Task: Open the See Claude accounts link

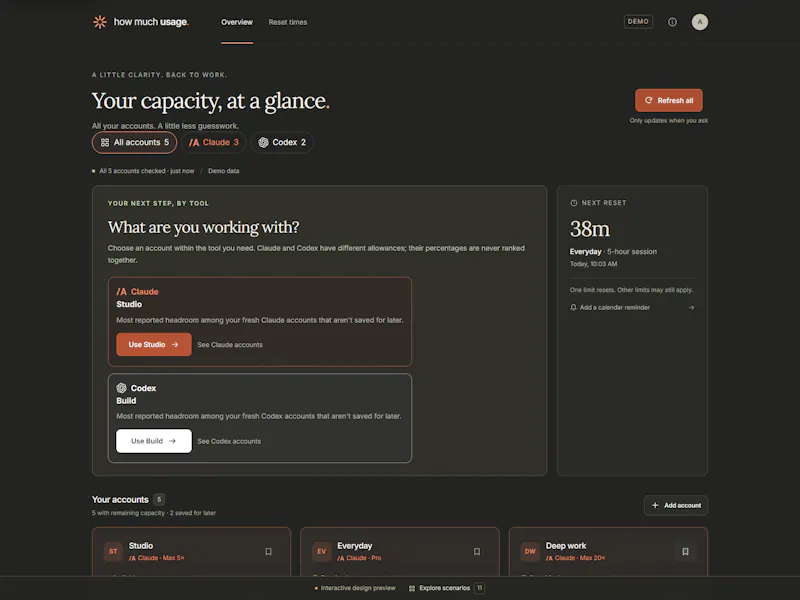Action: 230,345
